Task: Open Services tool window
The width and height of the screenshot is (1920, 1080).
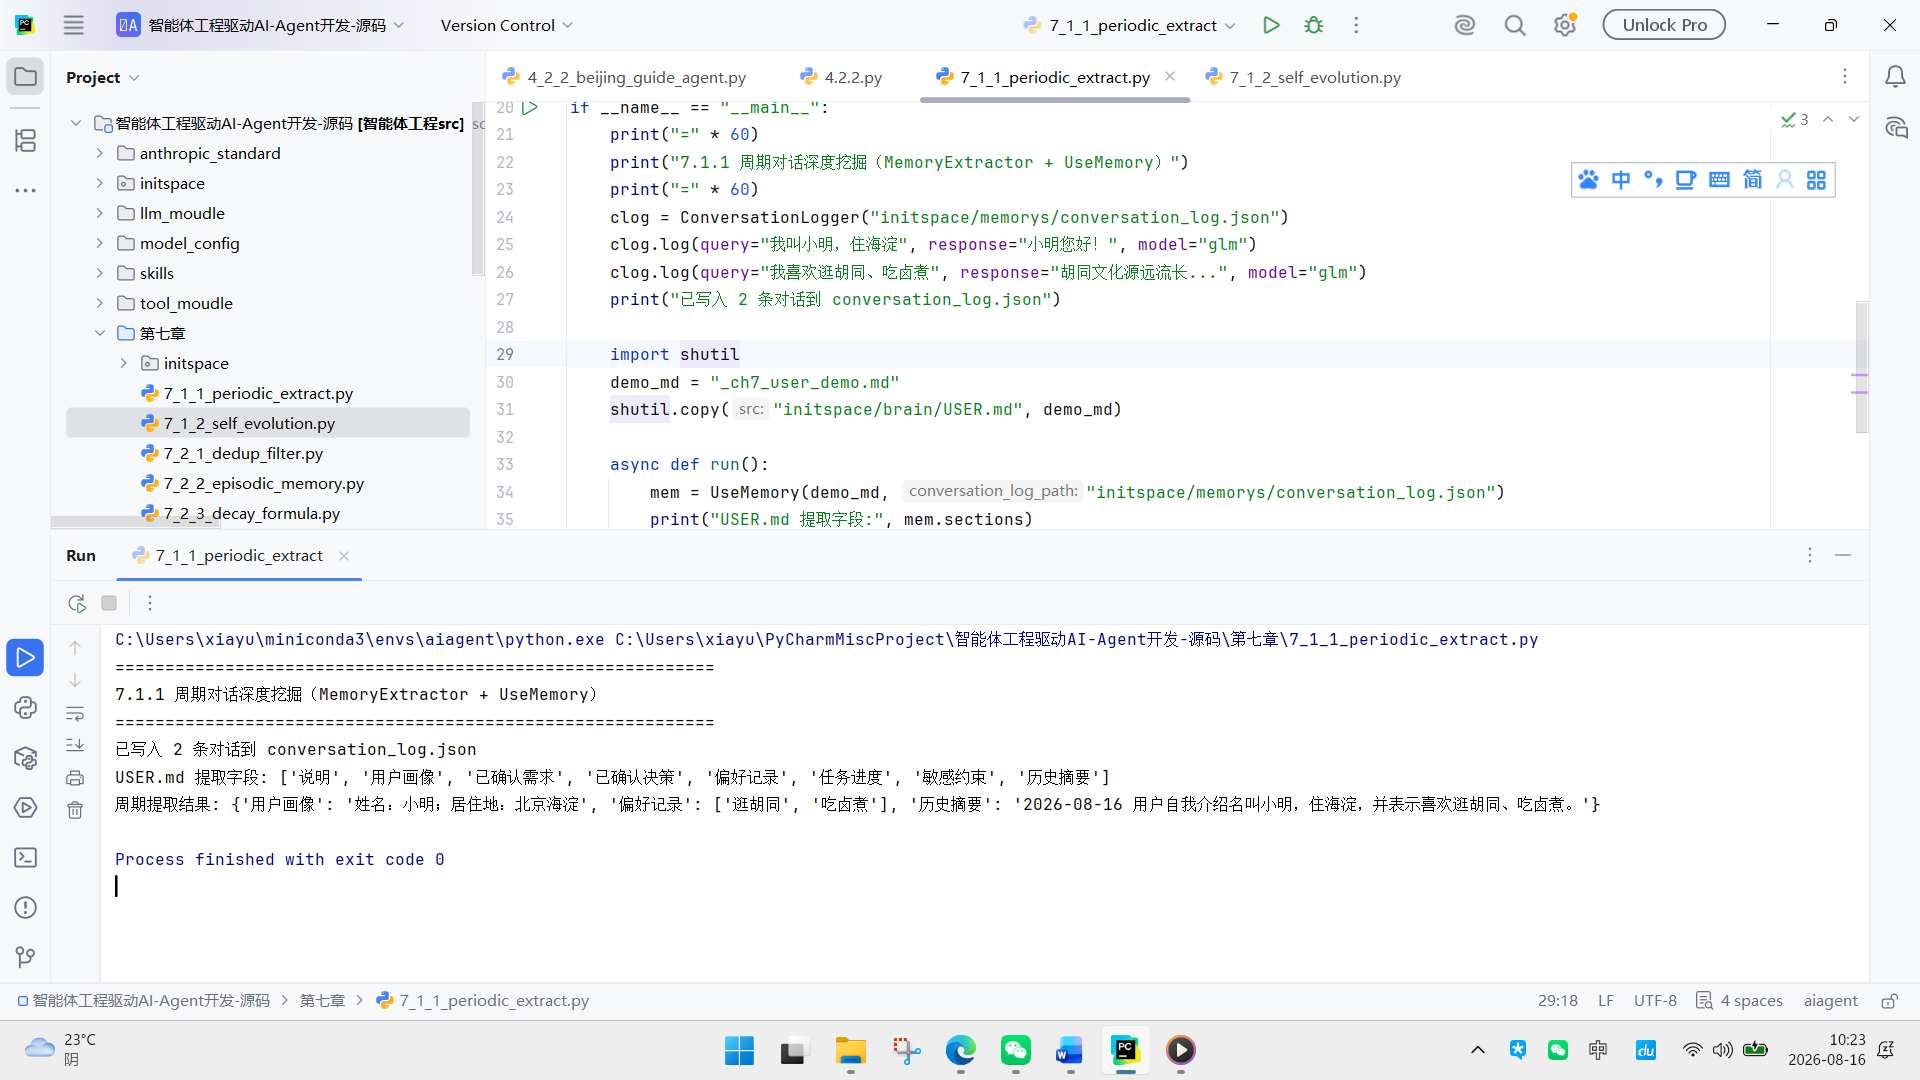Action: [x=26, y=808]
